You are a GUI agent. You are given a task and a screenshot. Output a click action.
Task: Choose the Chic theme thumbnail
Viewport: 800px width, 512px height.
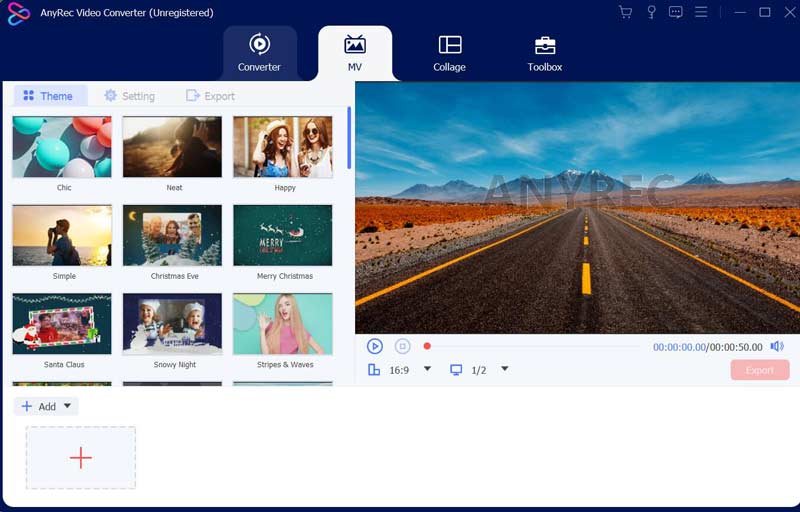[62, 147]
